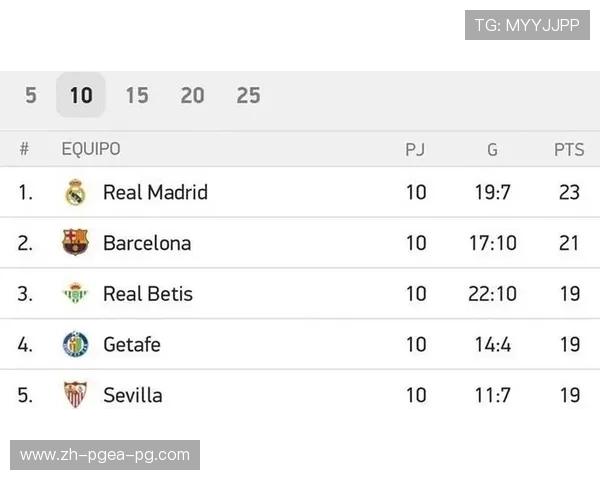Switch to the 15 matchday tab
600x480 pixels.
pos(137,95)
